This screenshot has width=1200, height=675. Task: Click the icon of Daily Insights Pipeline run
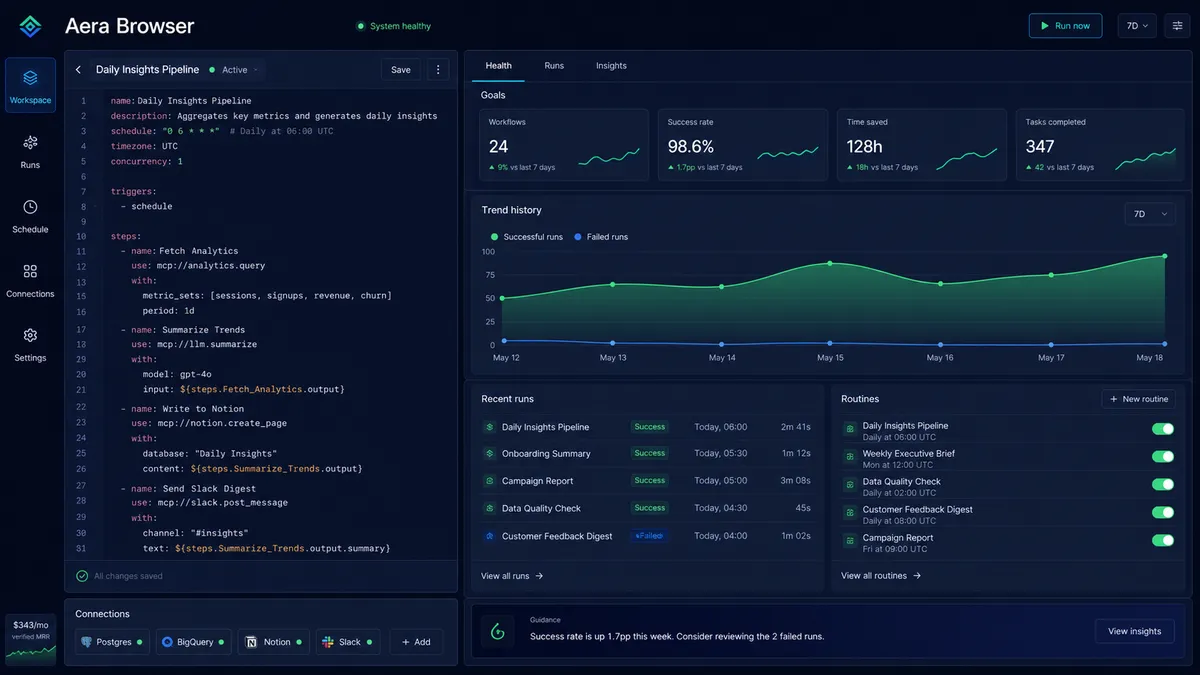point(490,427)
